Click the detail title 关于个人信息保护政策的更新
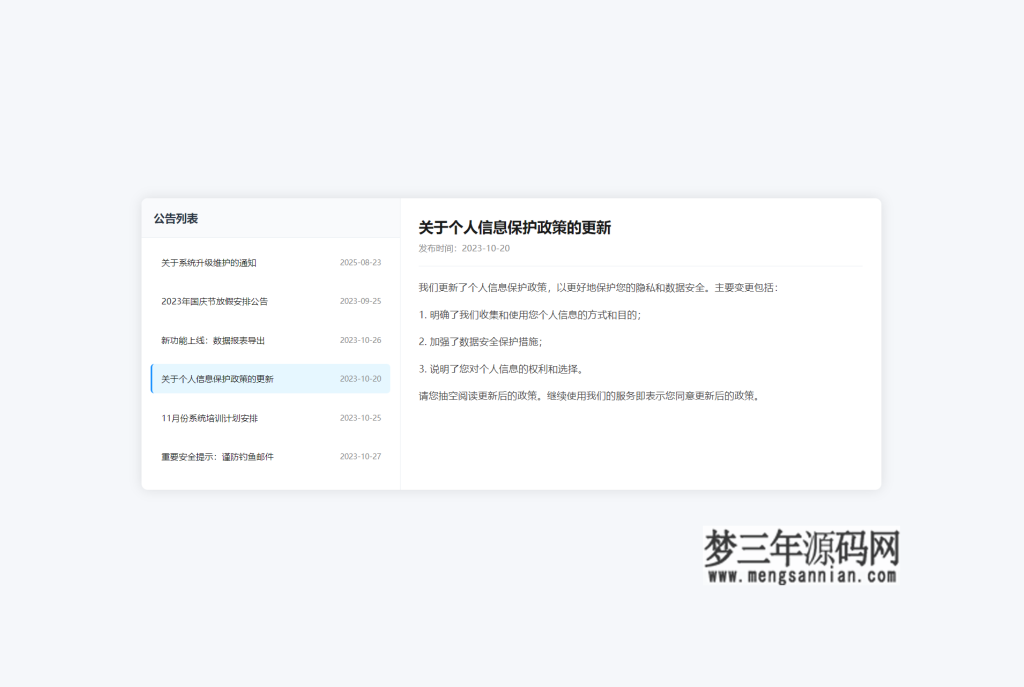 tap(516, 228)
